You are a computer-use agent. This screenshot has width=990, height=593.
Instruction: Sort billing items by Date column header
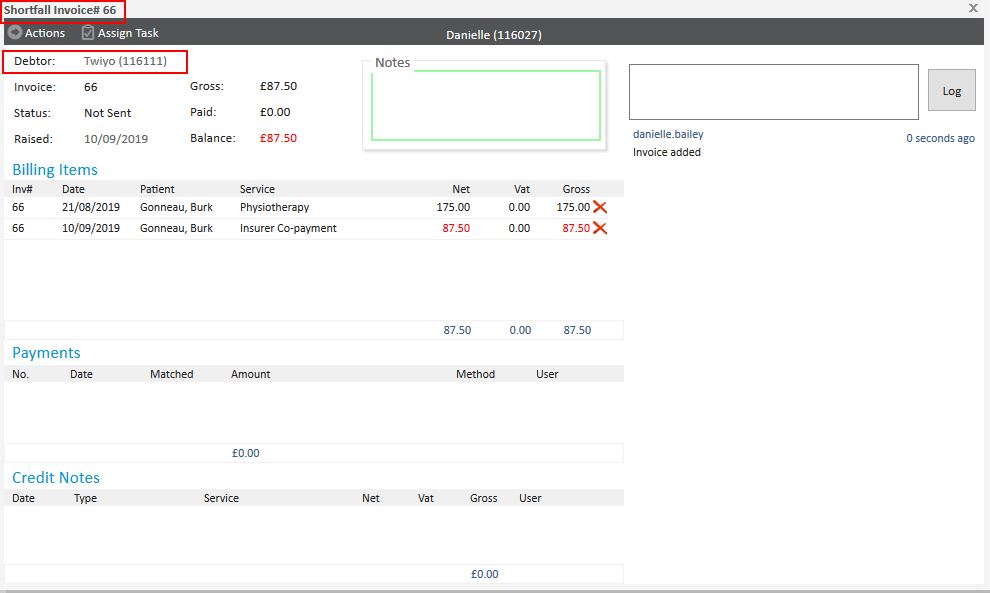tap(73, 189)
